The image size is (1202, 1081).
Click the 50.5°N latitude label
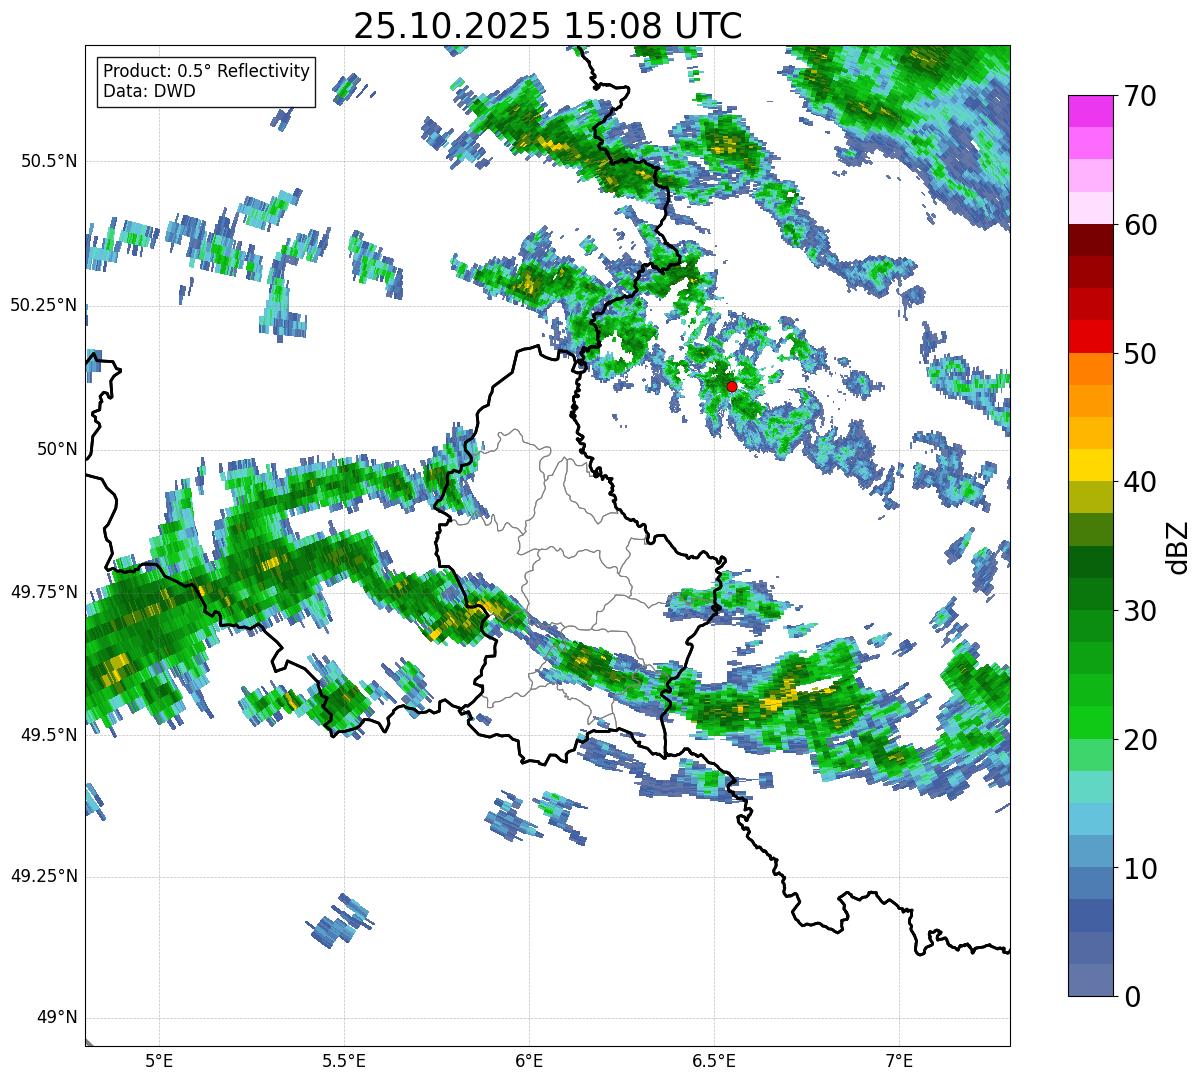[x=49, y=161]
